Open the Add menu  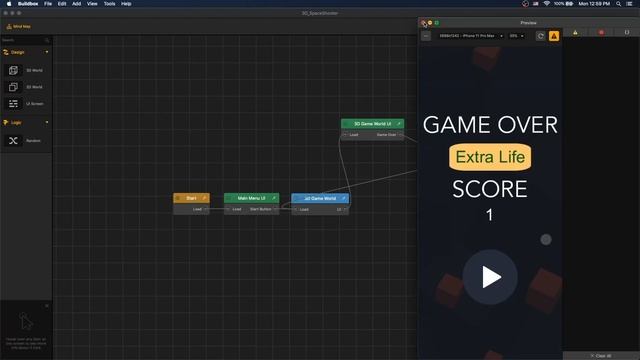(x=76, y=4)
